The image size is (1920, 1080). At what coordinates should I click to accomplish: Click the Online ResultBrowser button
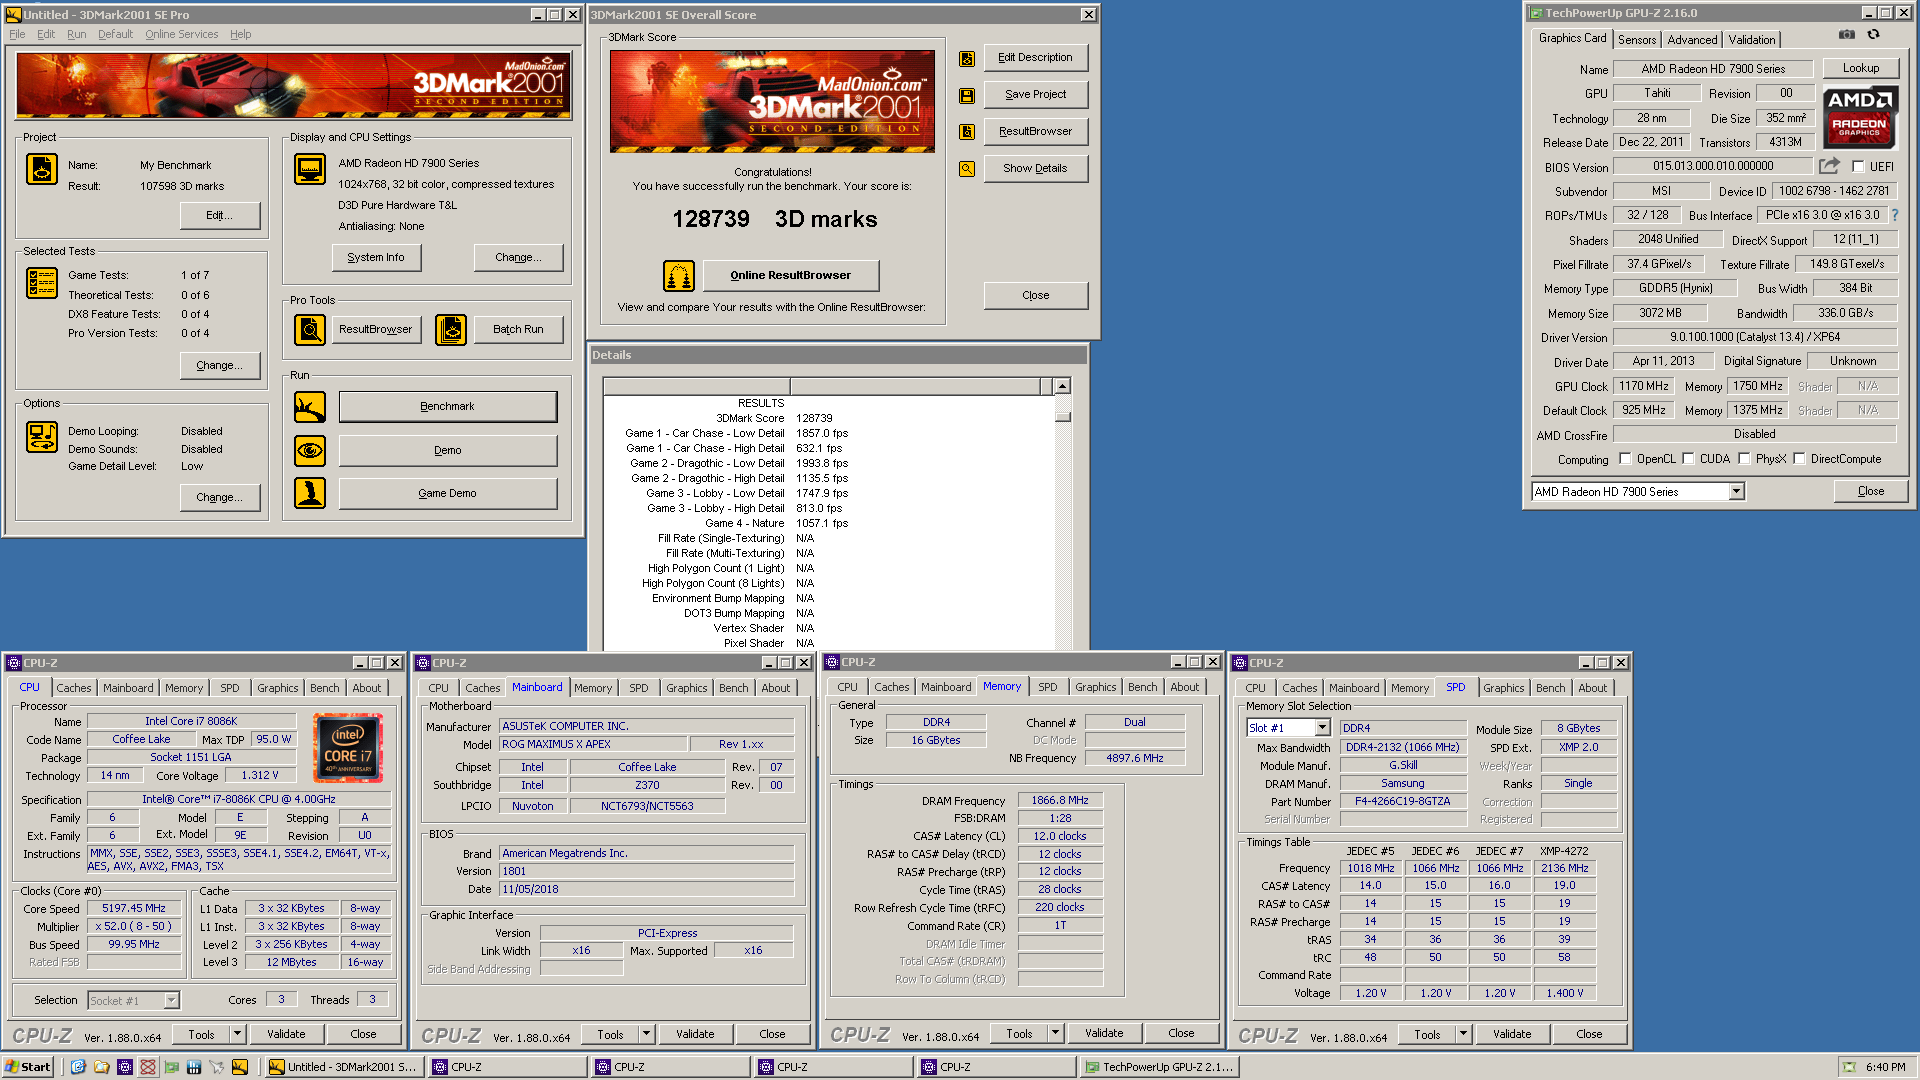coord(790,275)
